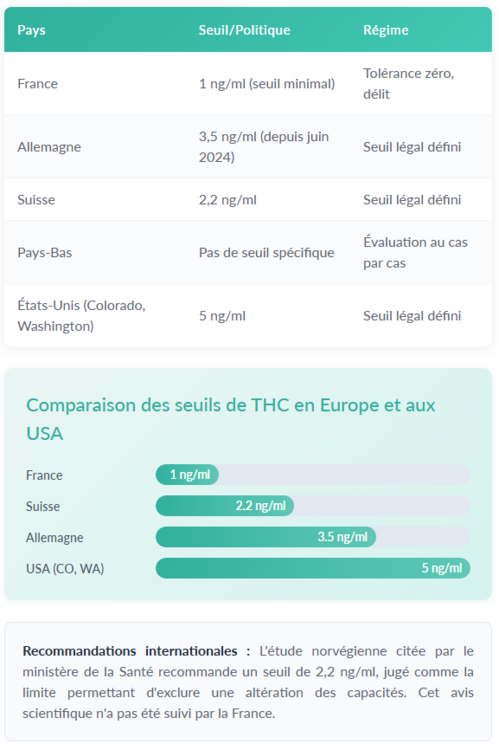This screenshot has width=499, height=750.
Task: Click the USA (CO, WA) chart label
Action: [65, 569]
